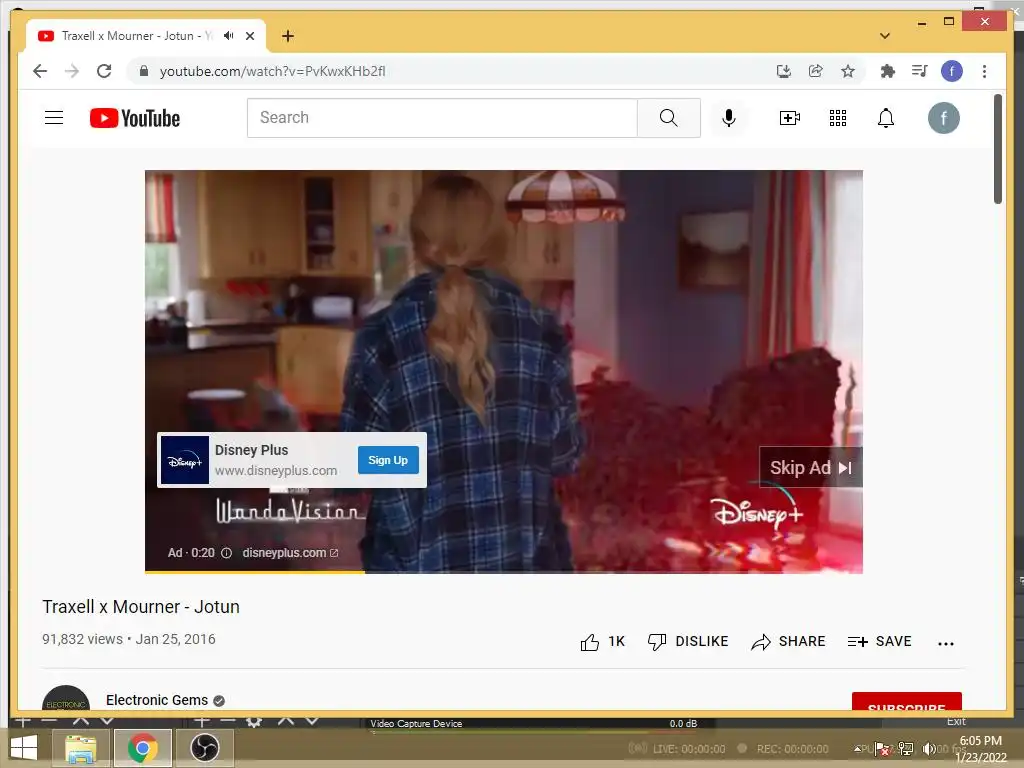
Task: Click the address bar URL
Action: [272, 71]
